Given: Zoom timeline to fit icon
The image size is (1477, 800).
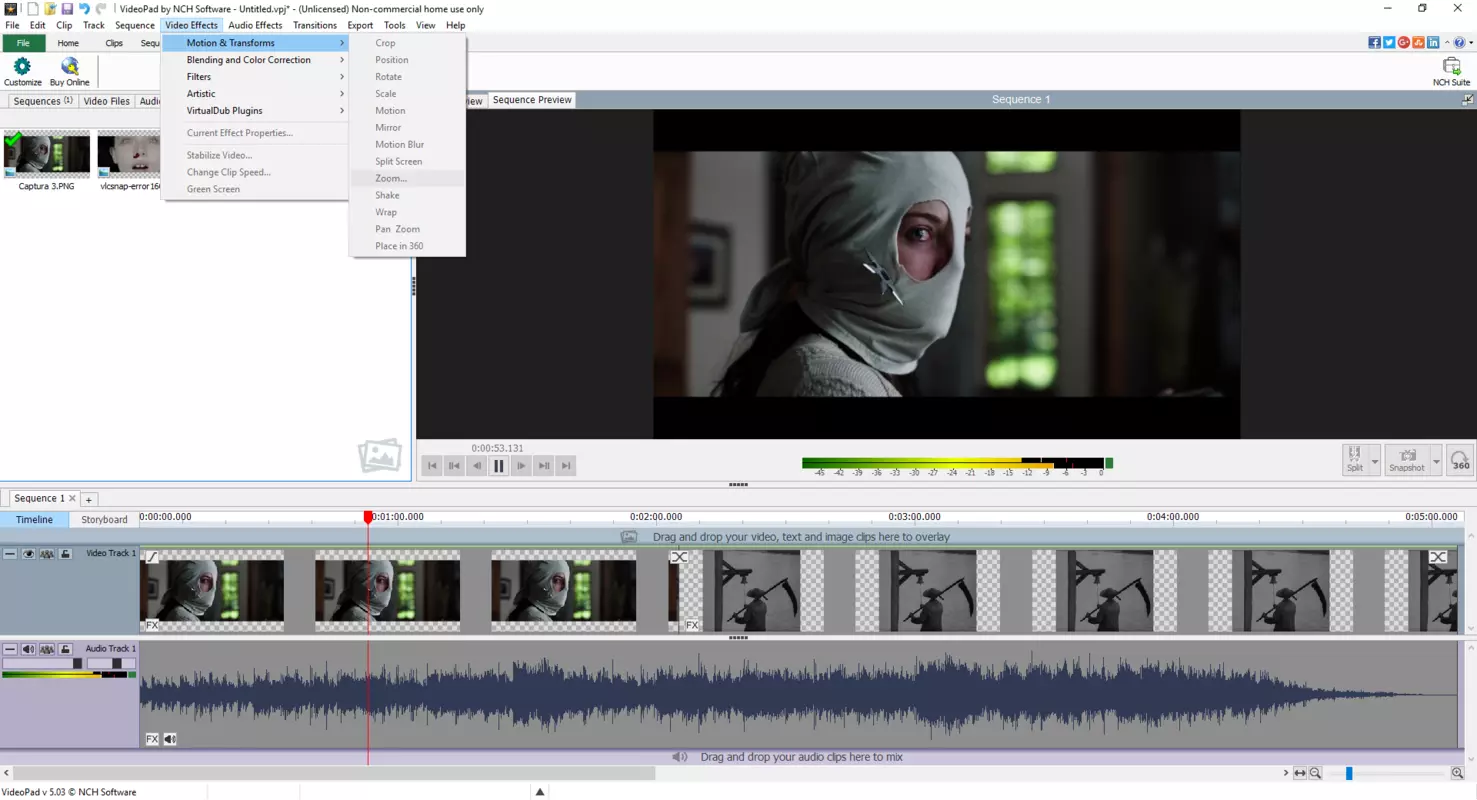Looking at the screenshot, I should click(x=1299, y=773).
